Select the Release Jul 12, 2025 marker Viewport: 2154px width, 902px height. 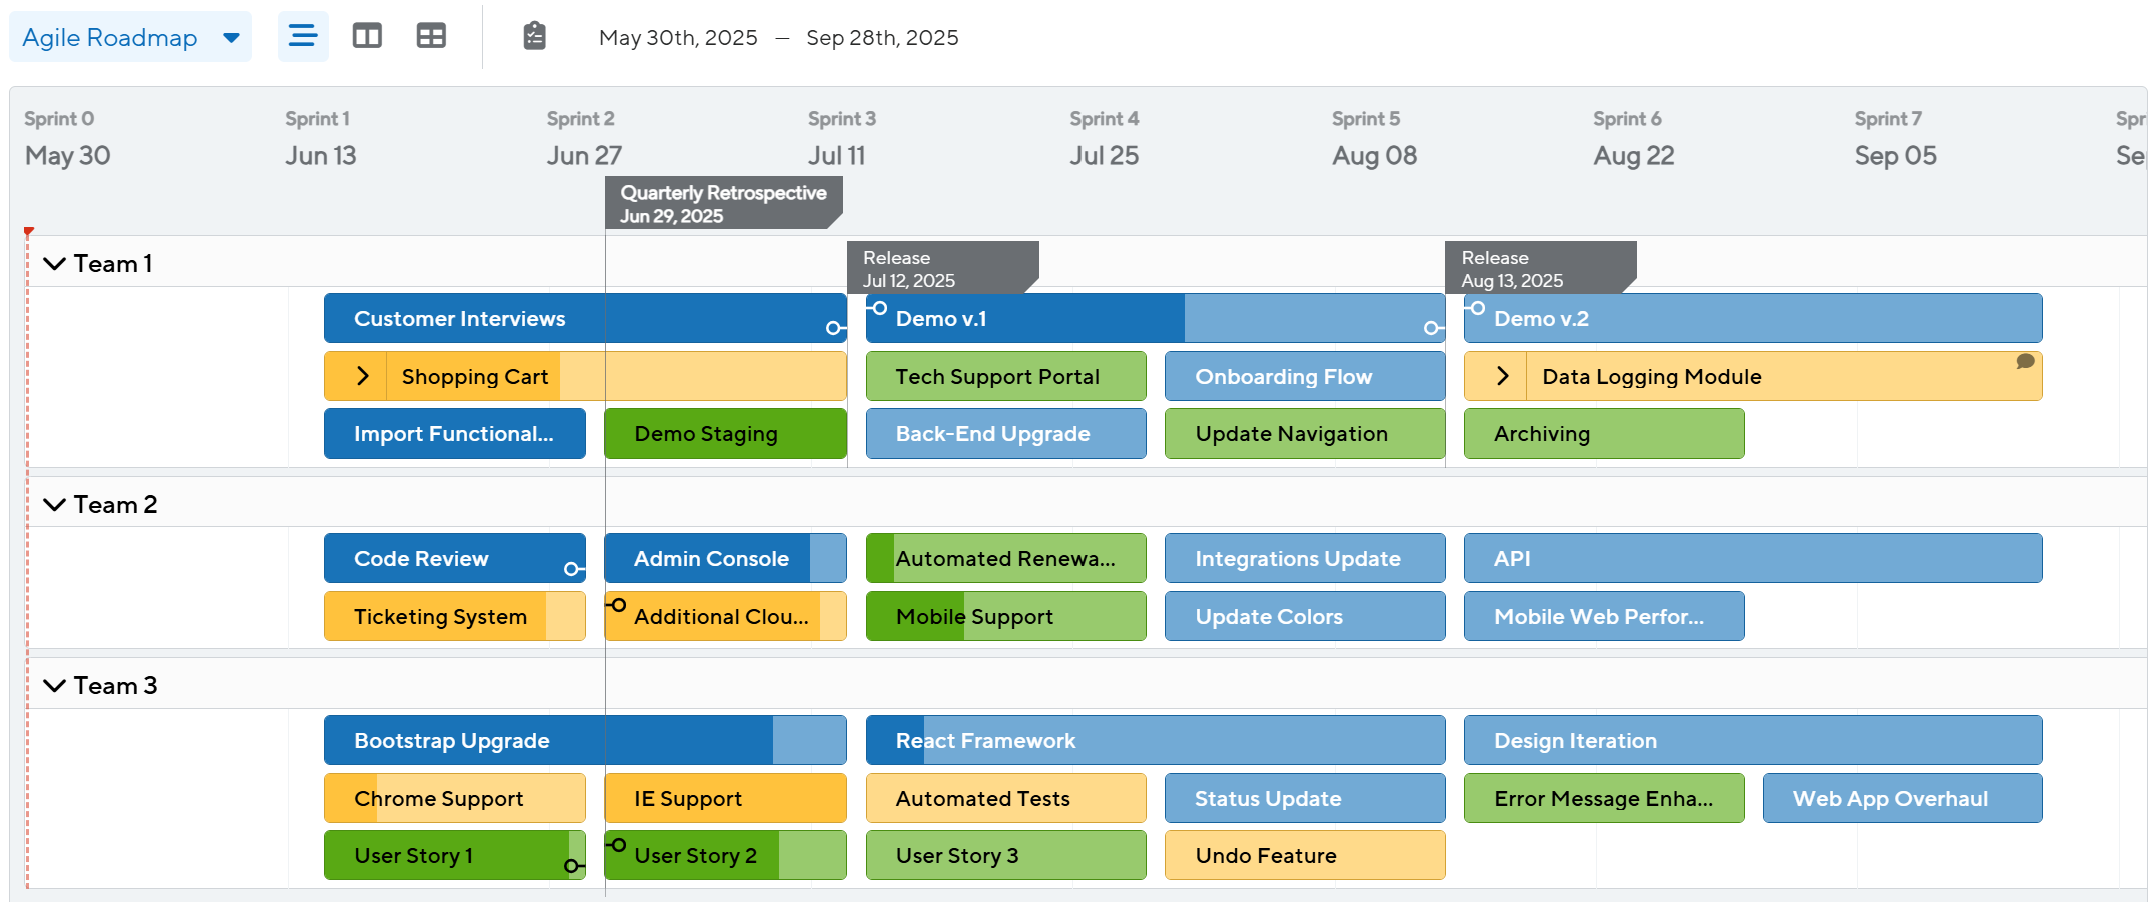940,268
